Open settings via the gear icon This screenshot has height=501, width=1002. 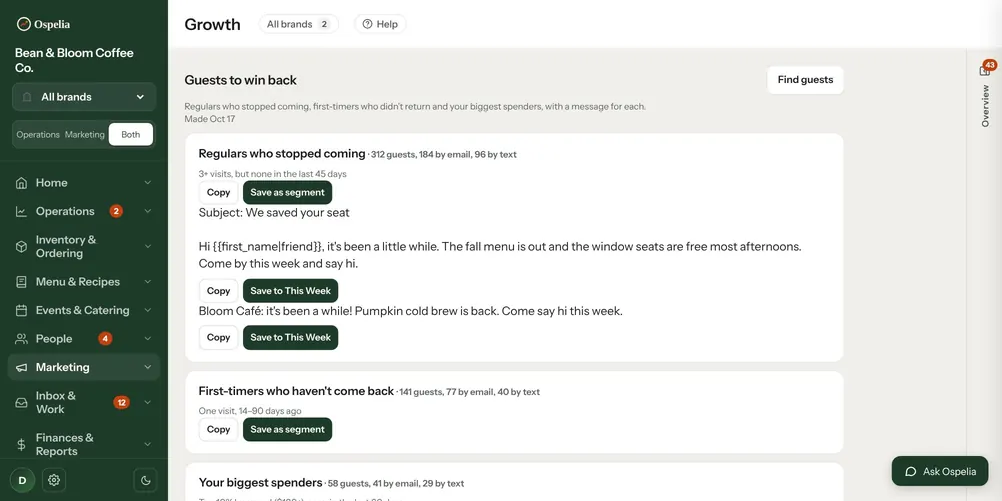[54, 480]
